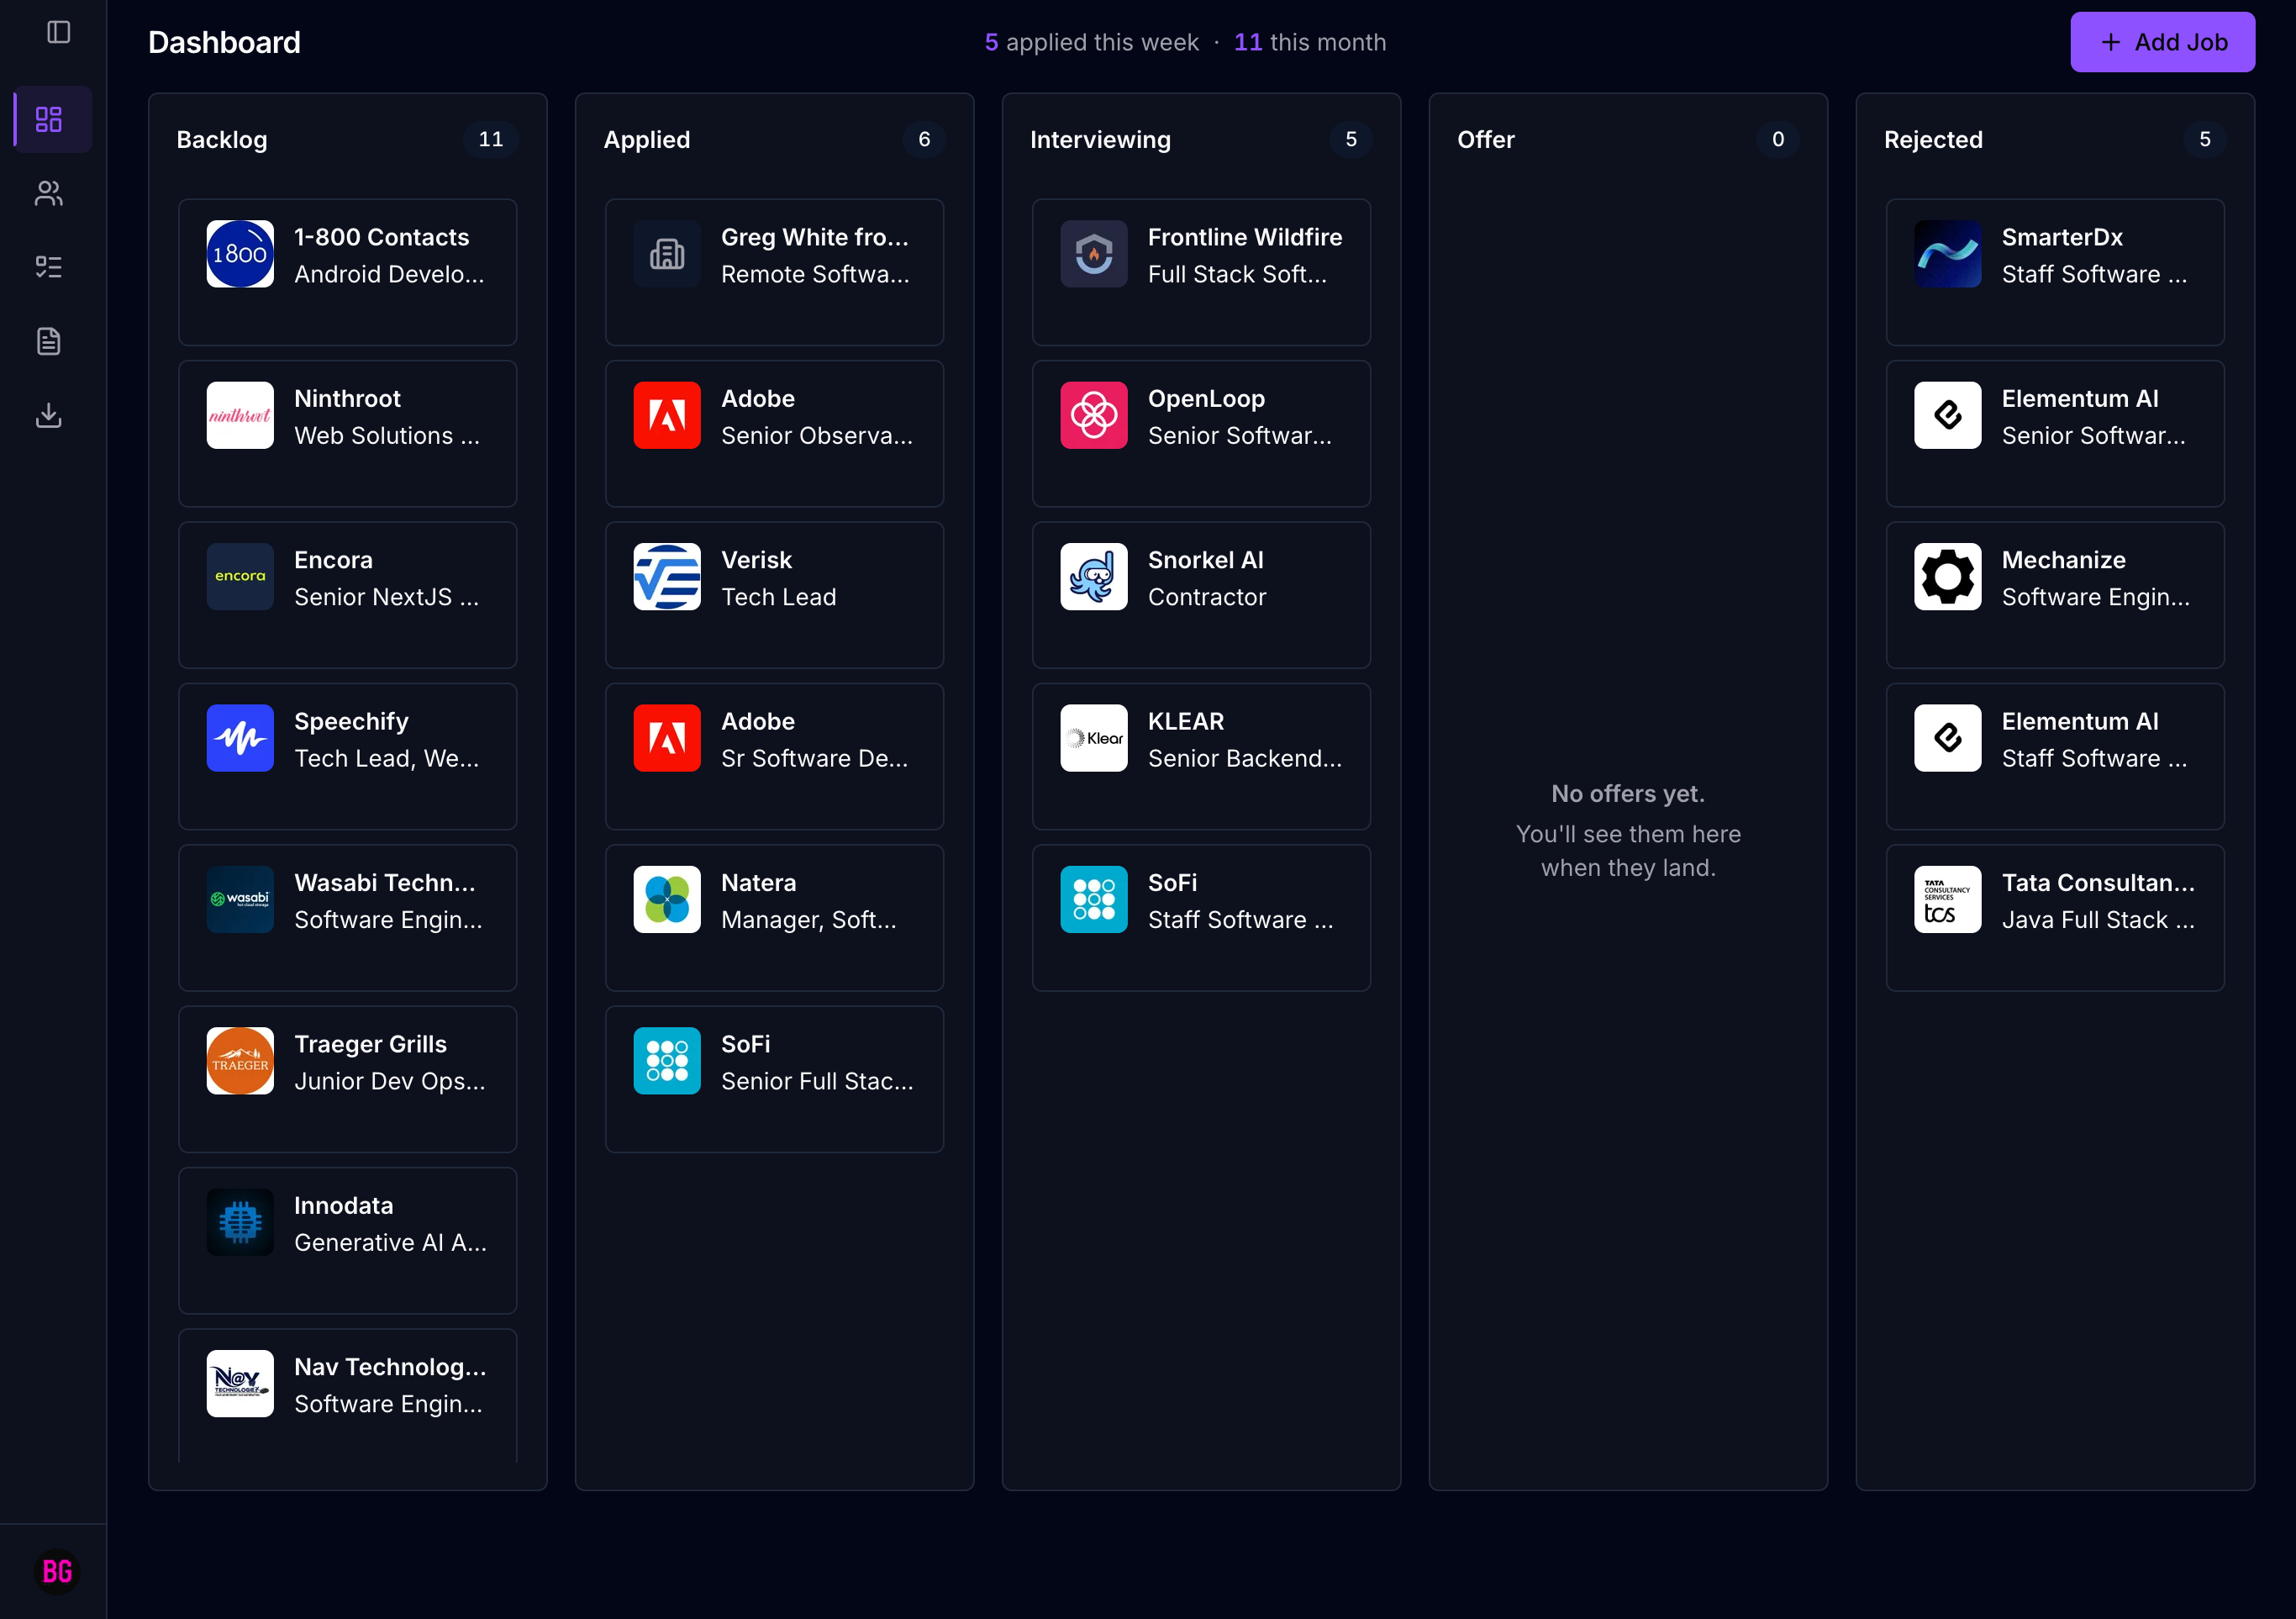Screen dimensions: 2296x1619
Task: Select the Interviewing column header
Action: click(1100, 140)
